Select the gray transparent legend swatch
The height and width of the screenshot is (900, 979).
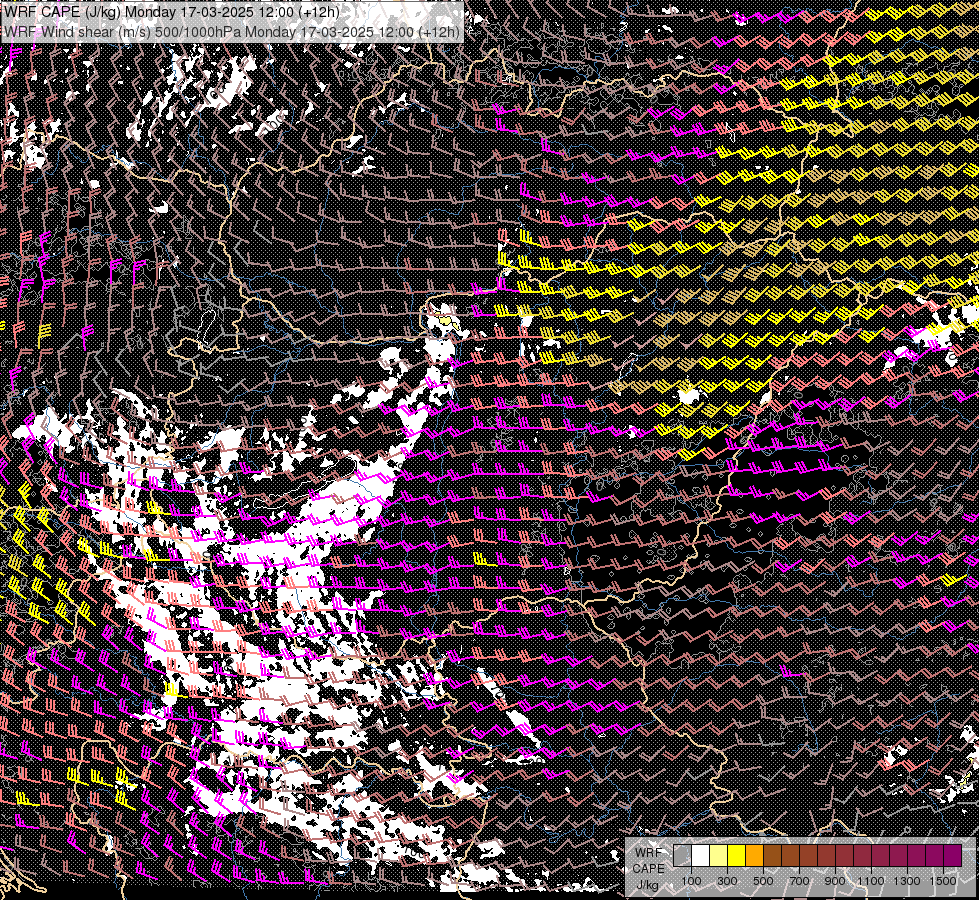(682, 855)
